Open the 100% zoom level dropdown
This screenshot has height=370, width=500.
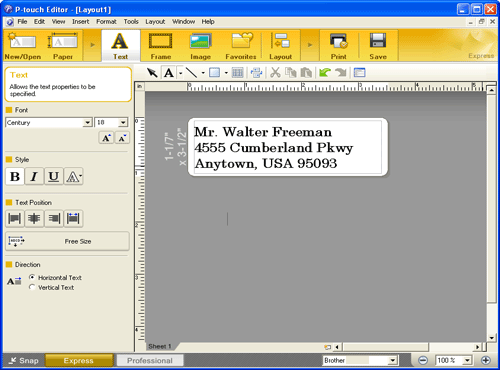[x=467, y=360]
